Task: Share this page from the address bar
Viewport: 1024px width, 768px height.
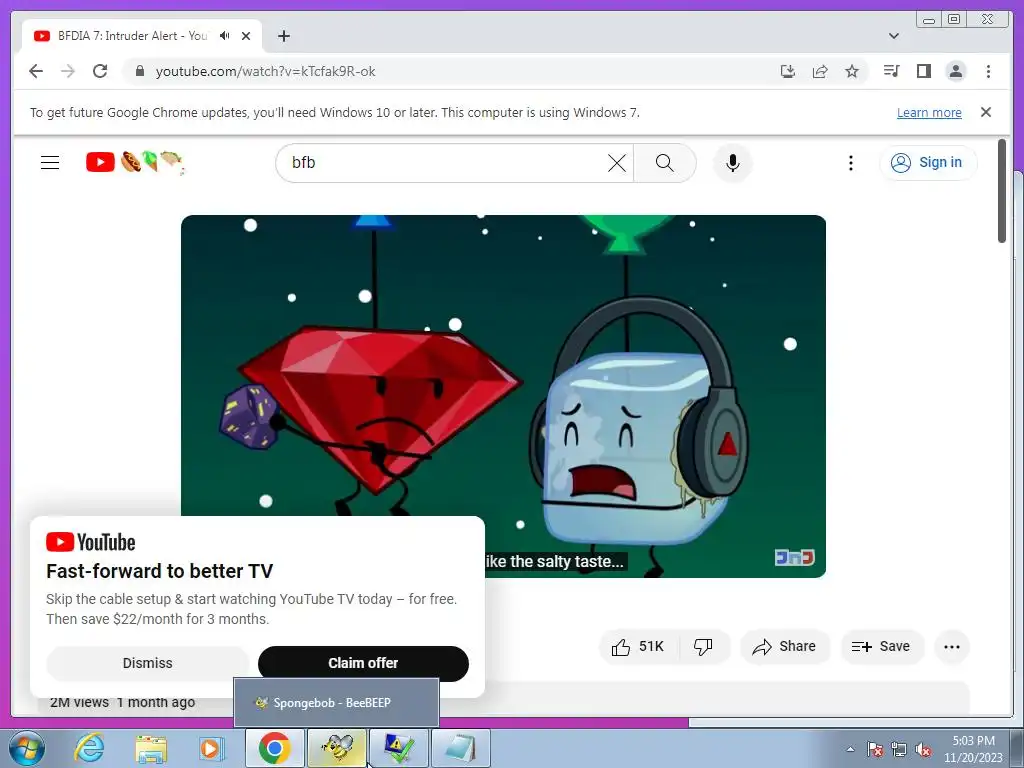Action: point(820,71)
